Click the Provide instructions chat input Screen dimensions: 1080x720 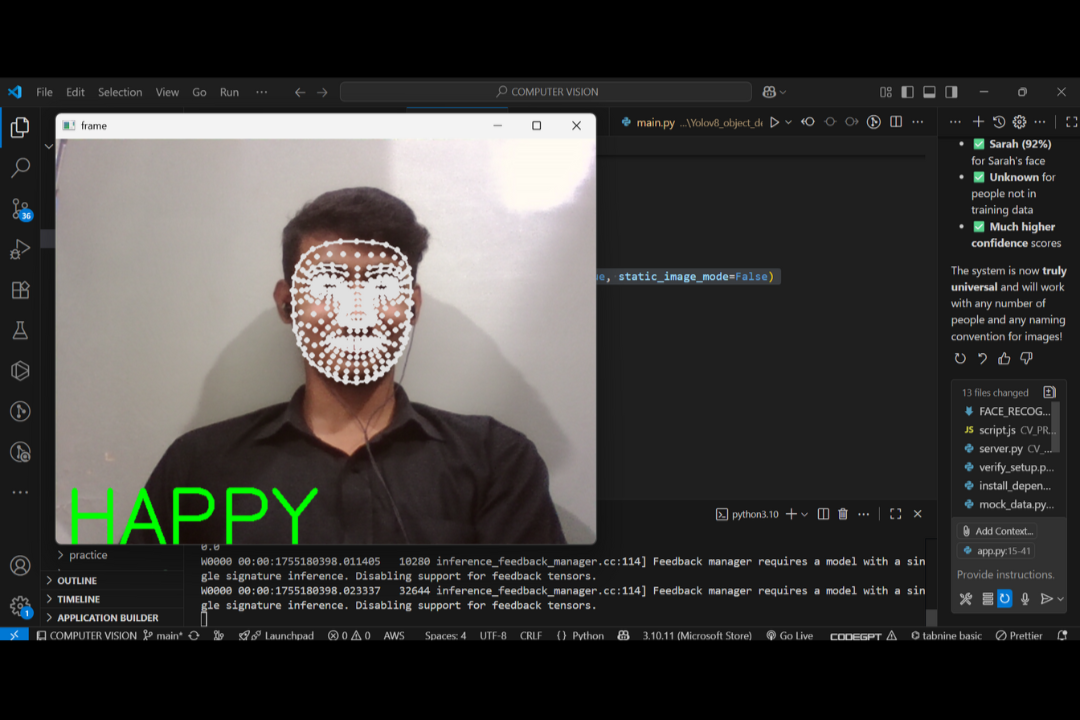[x=1005, y=575]
